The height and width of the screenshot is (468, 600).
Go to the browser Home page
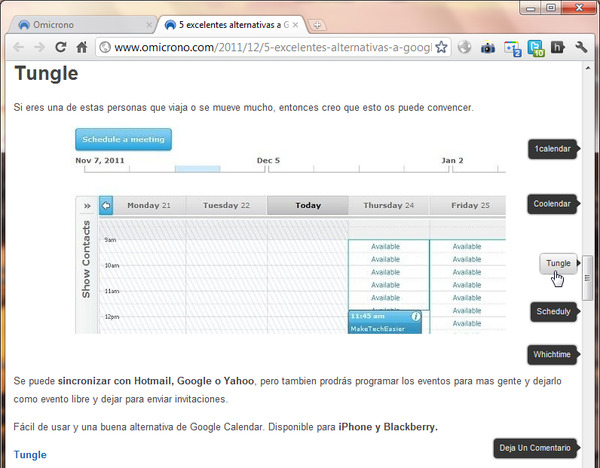point(82,47)
